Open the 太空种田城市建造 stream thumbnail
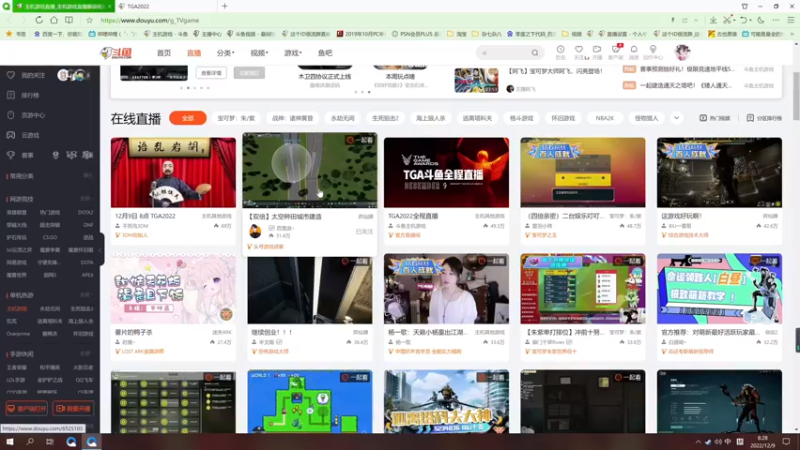 (310, 170)
